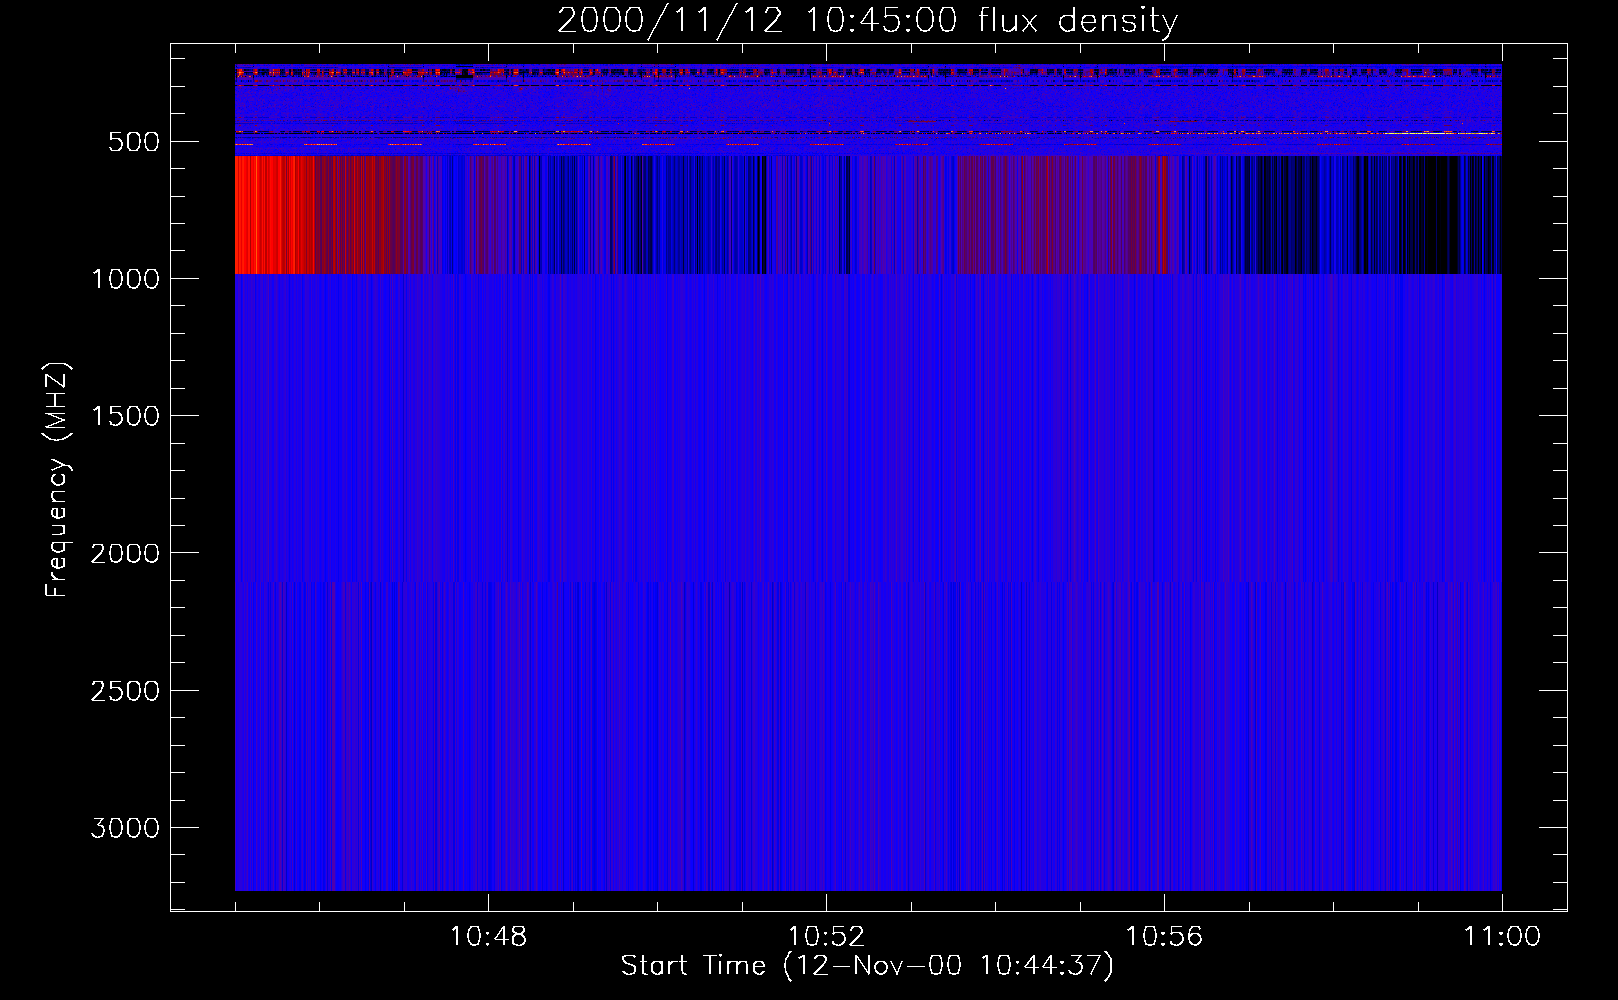Image resolution: width=1618 pixels, height=1000 pixels.
Task: Click the plot title '2000/11/12 10:45:00 flux density'
Action: pos(867,21)
